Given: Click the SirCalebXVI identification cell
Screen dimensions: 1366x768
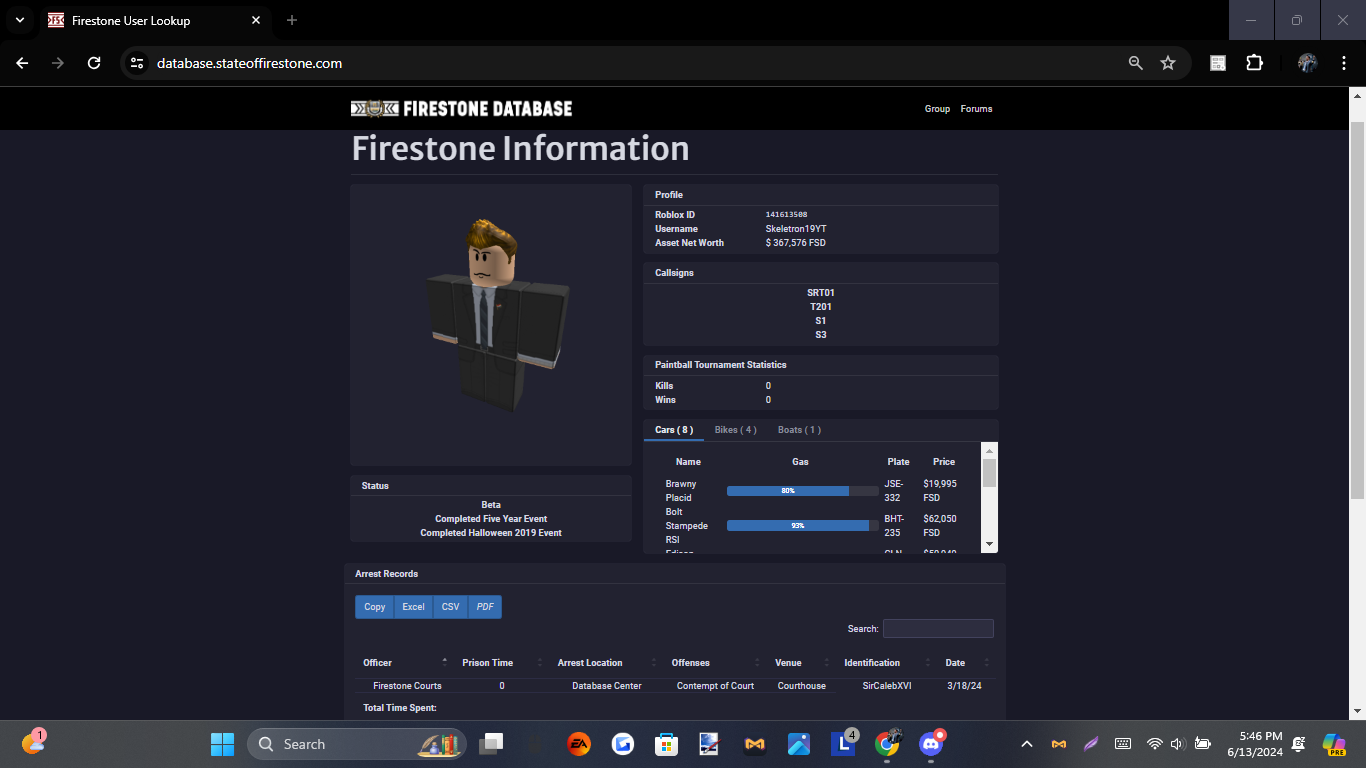Looking at the screenshot, I should pyautogui.click(x=887, y=686).
